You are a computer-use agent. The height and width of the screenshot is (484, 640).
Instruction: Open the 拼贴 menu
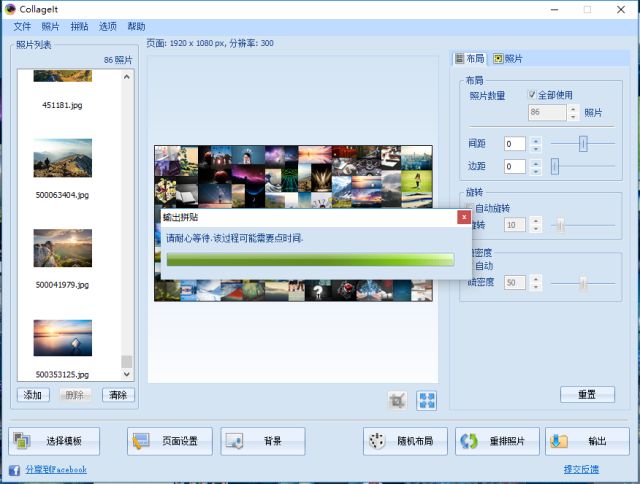point(79,27)
